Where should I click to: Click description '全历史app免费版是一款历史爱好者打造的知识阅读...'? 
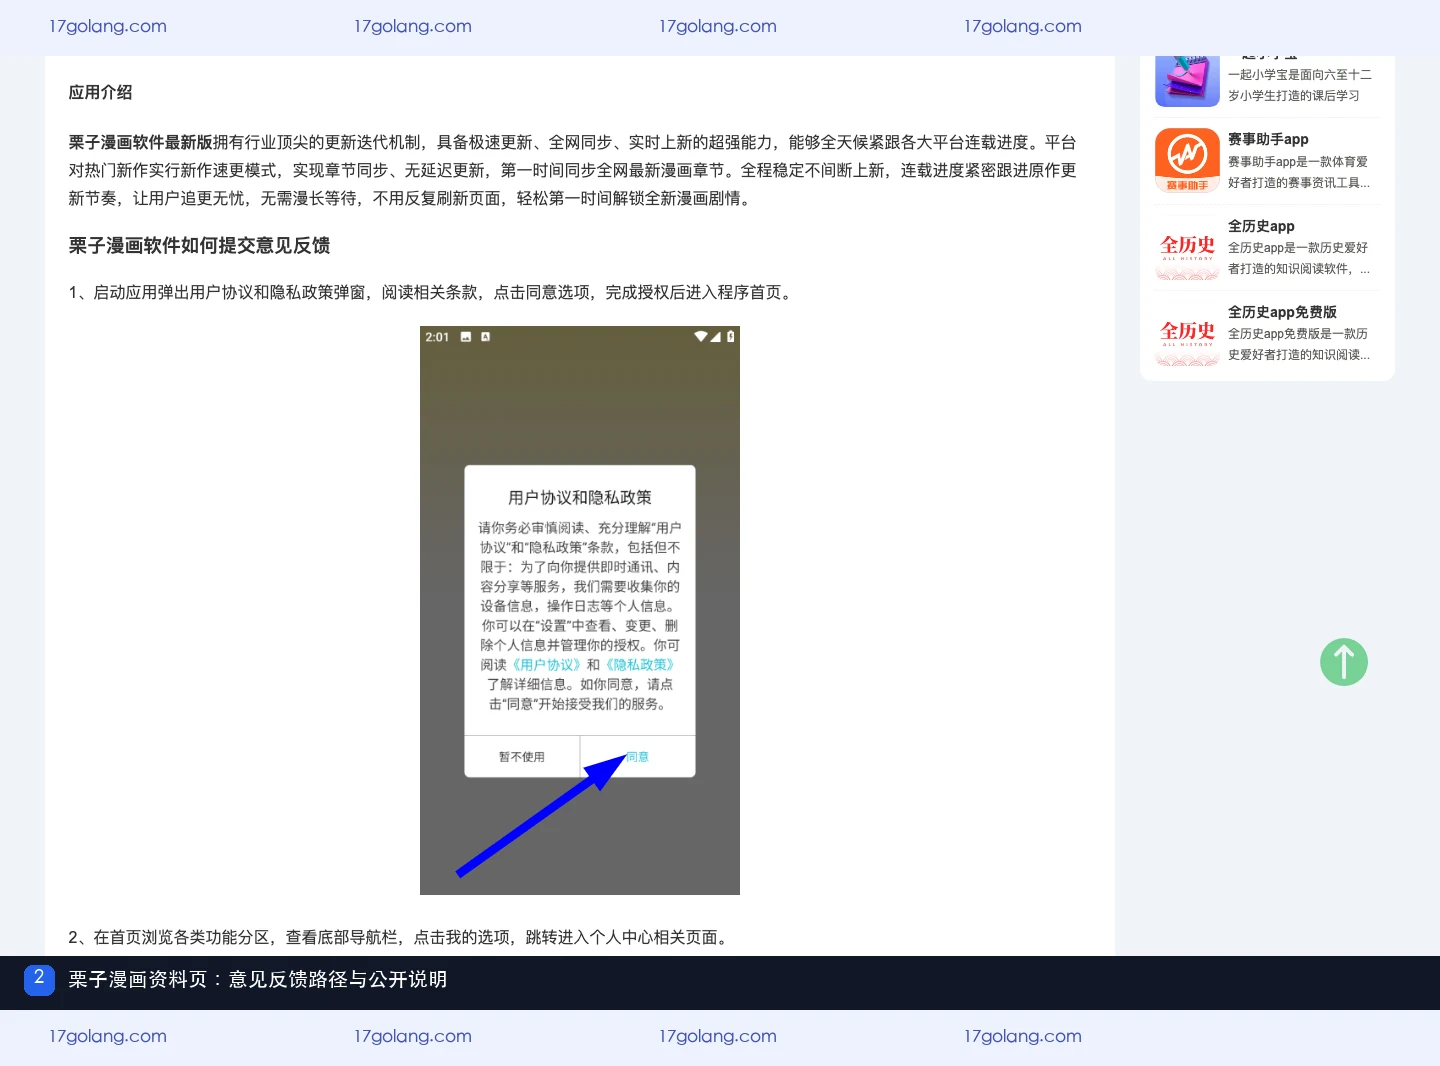pyautogui.click(x=1299, y=344)
